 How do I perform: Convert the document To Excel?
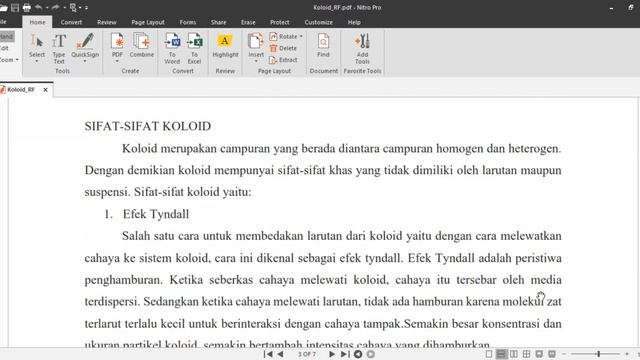(x=194, y=49)
